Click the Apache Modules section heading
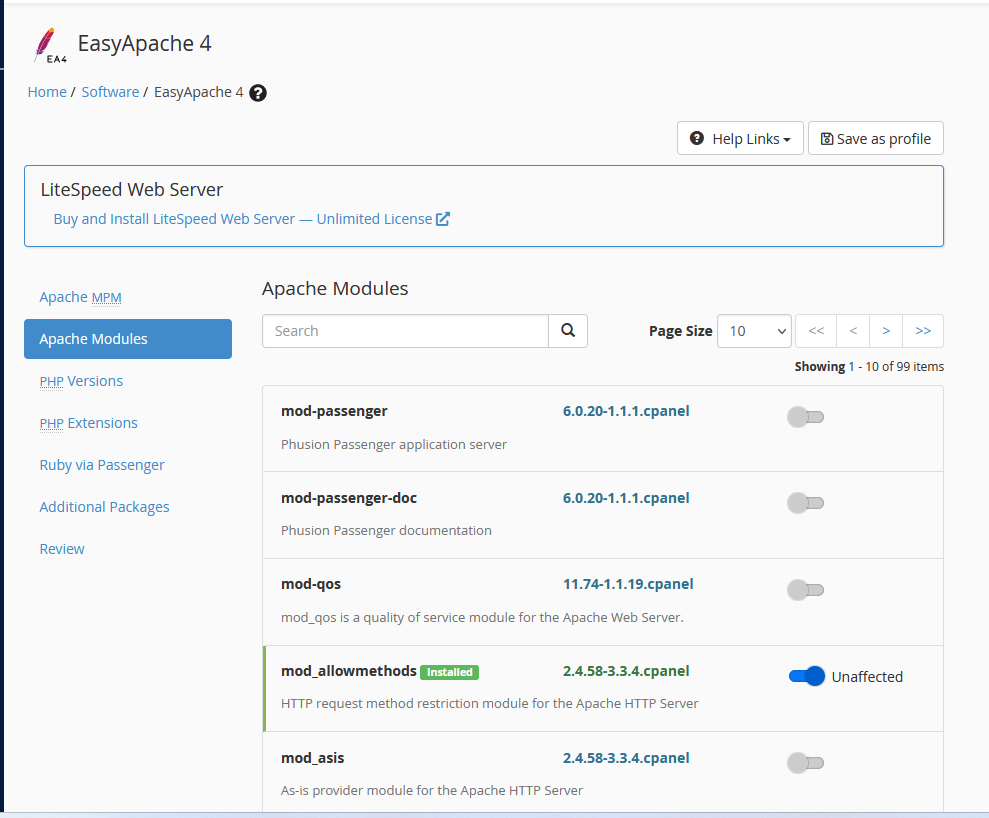 335,289
